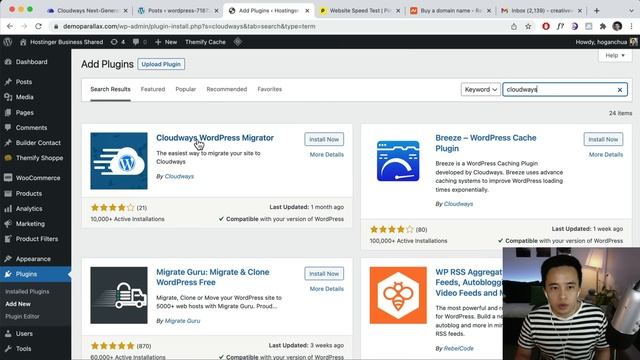Viewport: 640px width, 360px height.
Task: Install Cloudways WordPress Migrator now
Action: (x=324, y=139)
